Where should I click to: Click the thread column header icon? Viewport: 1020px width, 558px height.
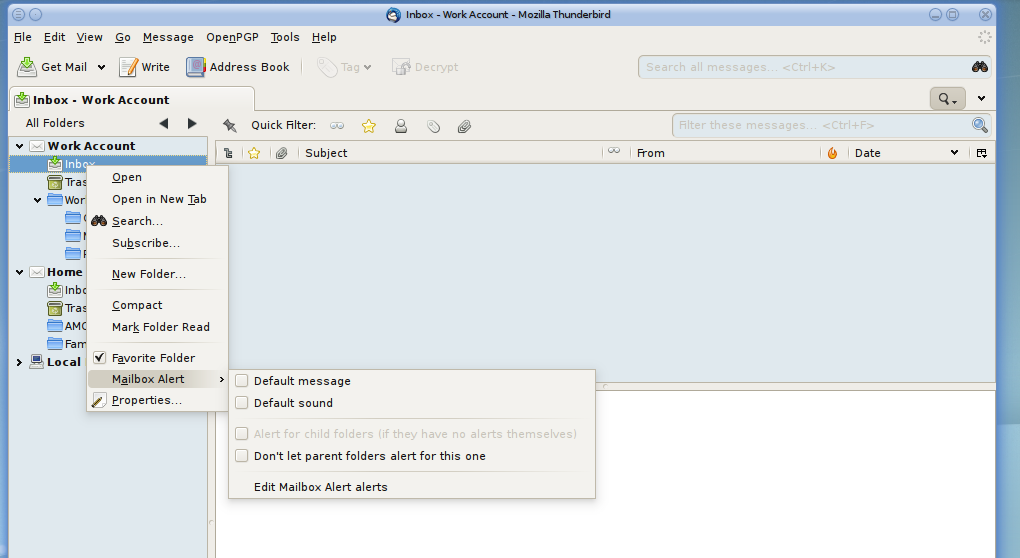tap(228, 153)
